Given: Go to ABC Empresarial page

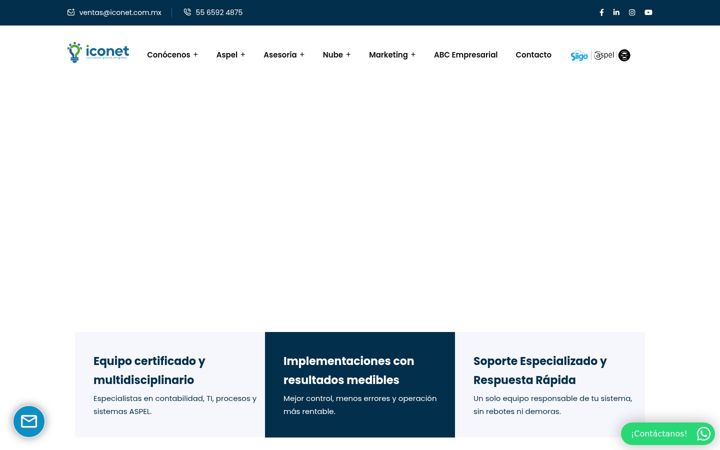Looking at the screenshot, I should pos(466,55).
